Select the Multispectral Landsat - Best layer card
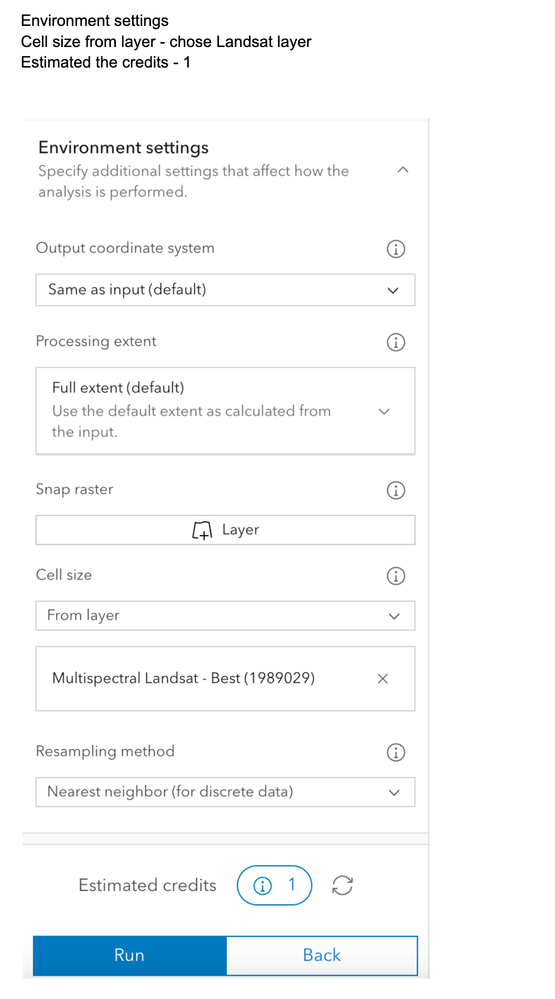Viewport: 555px width, 999px height. tap(225, 679)
